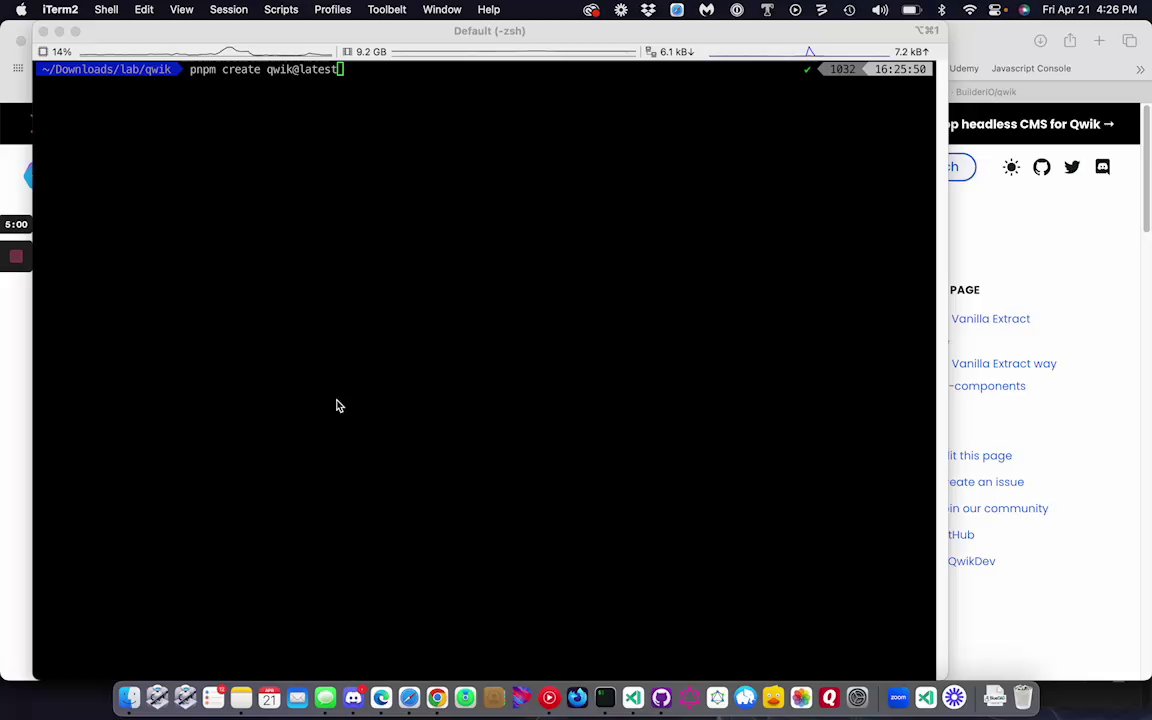Open the Discord icon on Qwik site
Screen dimensions: 1152x720
tap(1102, 167)
